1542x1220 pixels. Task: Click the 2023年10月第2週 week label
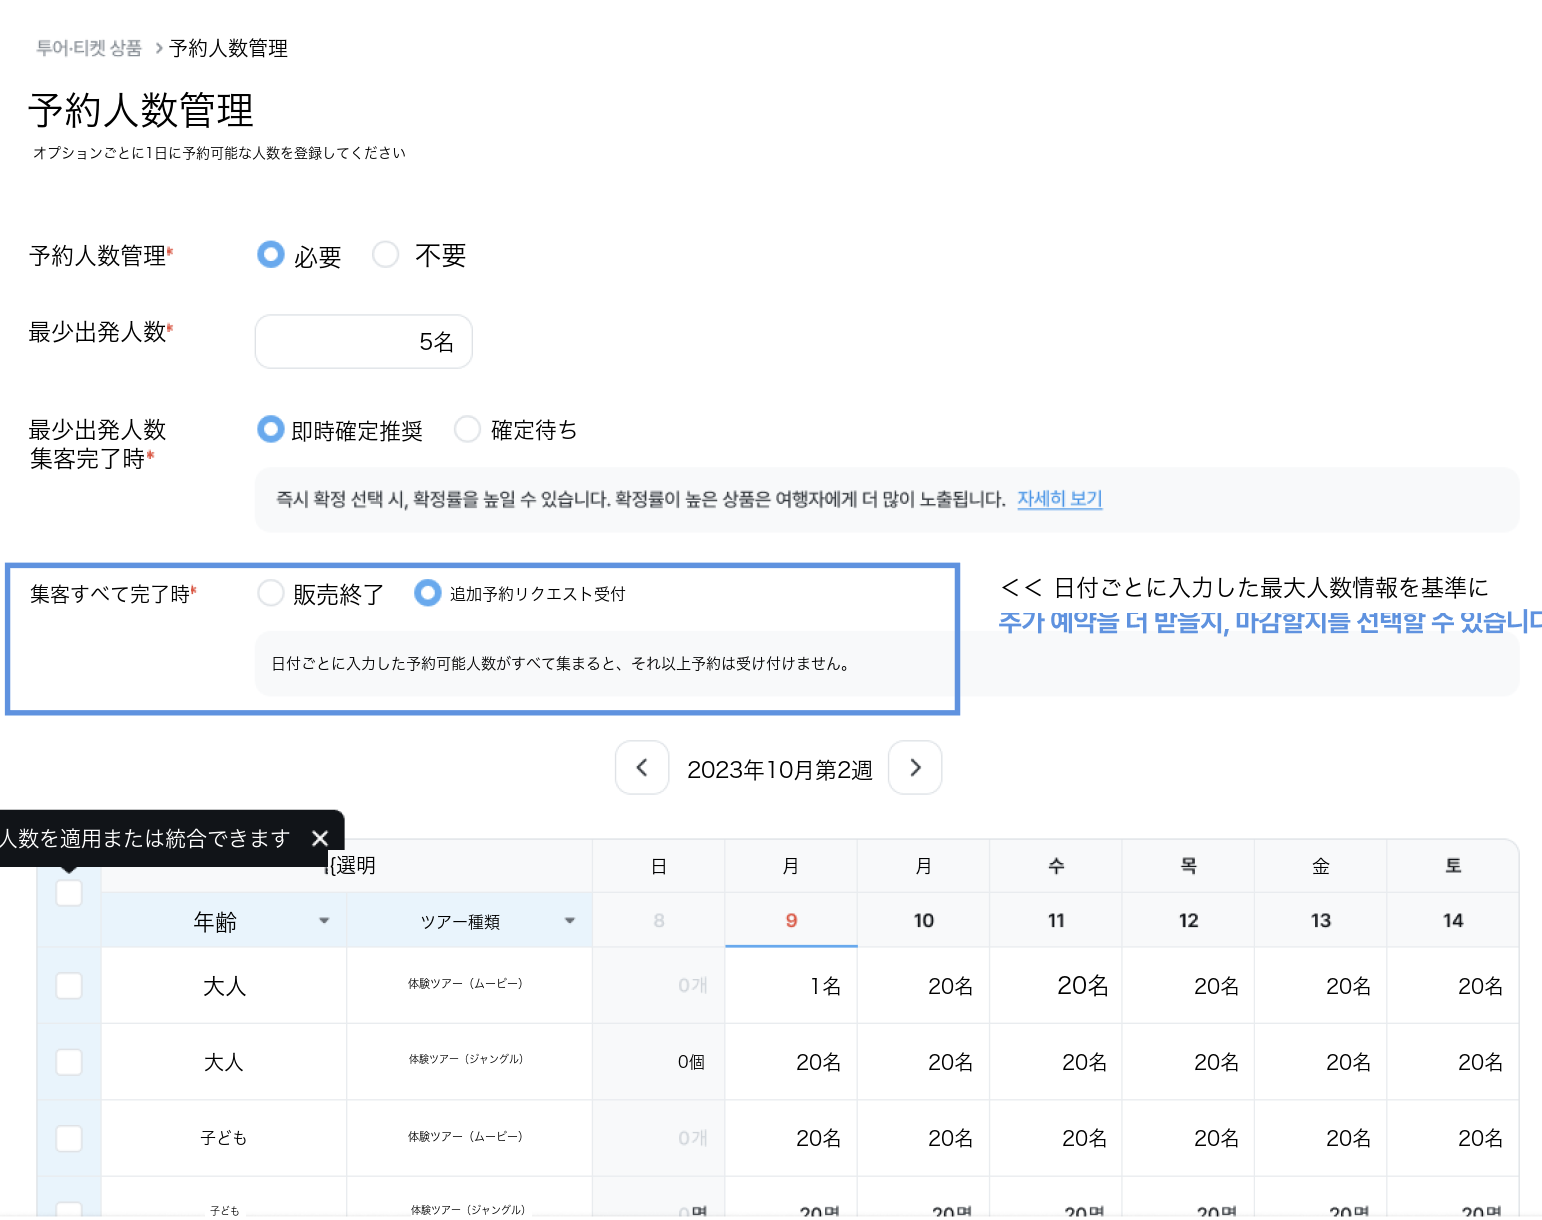[x=779, y=769]
